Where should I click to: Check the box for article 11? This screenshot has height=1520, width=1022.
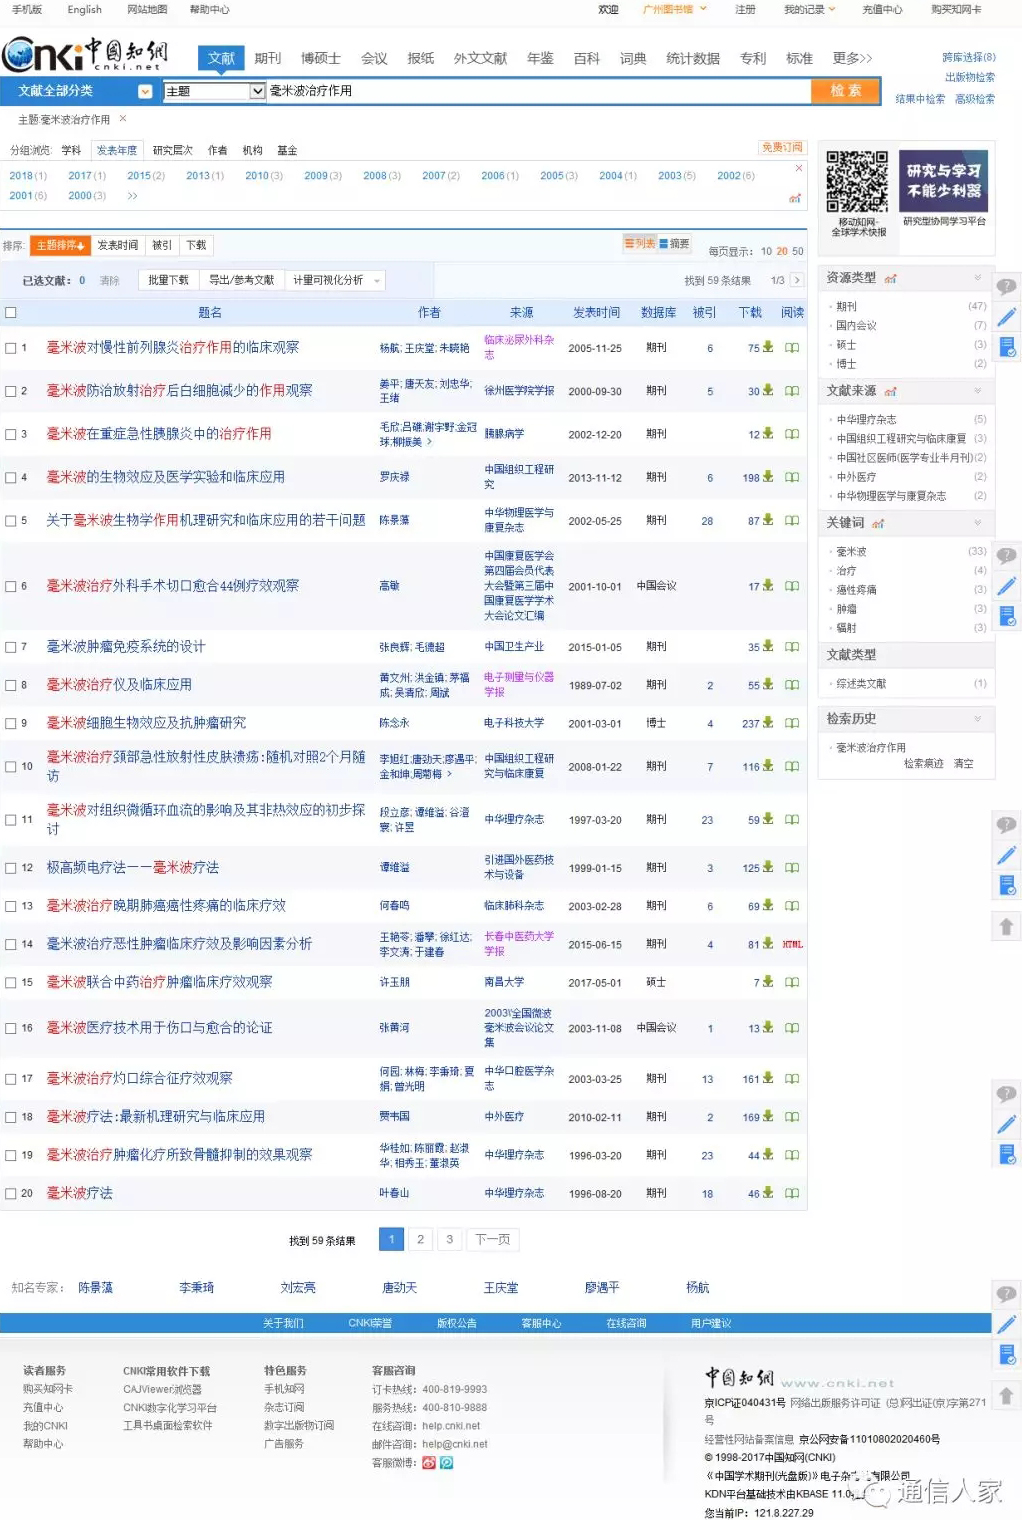(x=11, y=819)
